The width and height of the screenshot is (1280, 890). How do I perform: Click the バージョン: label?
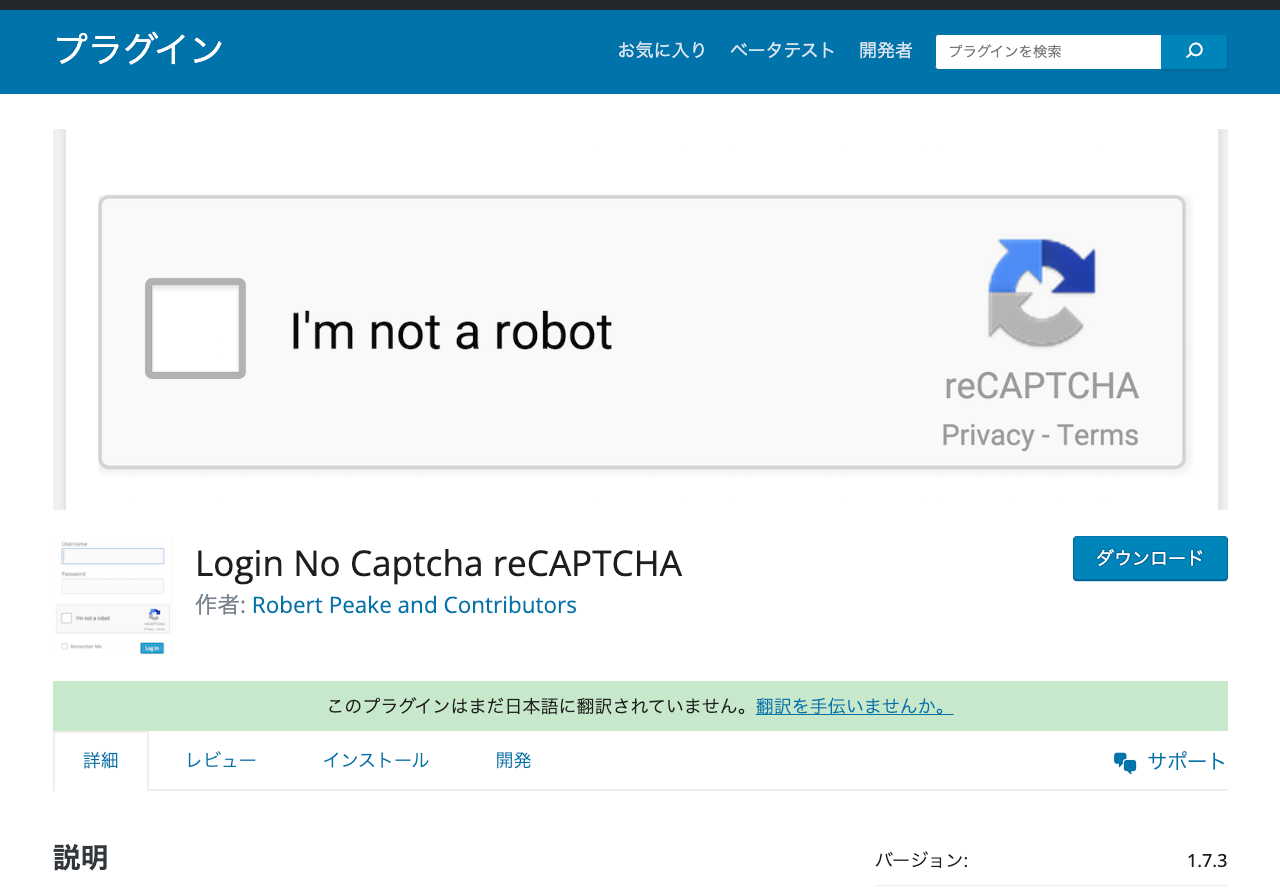[x=921, y=861]
